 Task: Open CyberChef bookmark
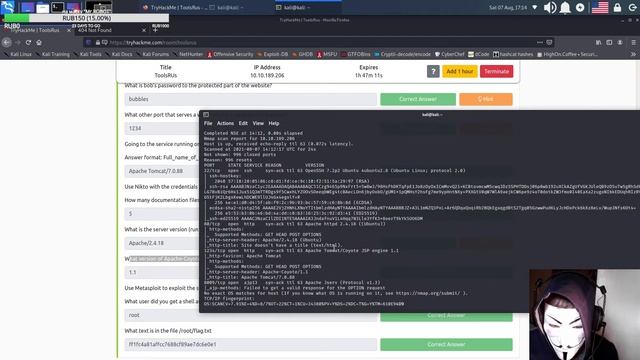(x=450, y=54)
